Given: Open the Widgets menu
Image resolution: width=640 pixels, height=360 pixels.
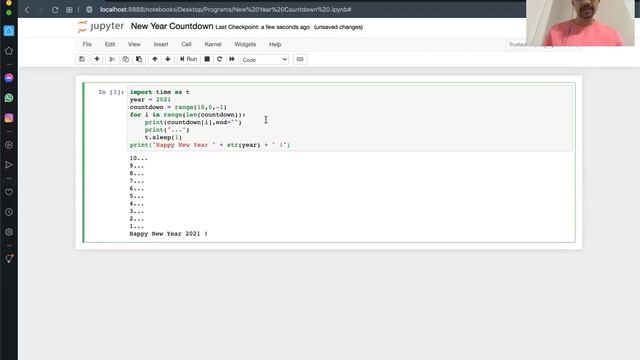Looking at the screenshot, I should coord(245,44).
